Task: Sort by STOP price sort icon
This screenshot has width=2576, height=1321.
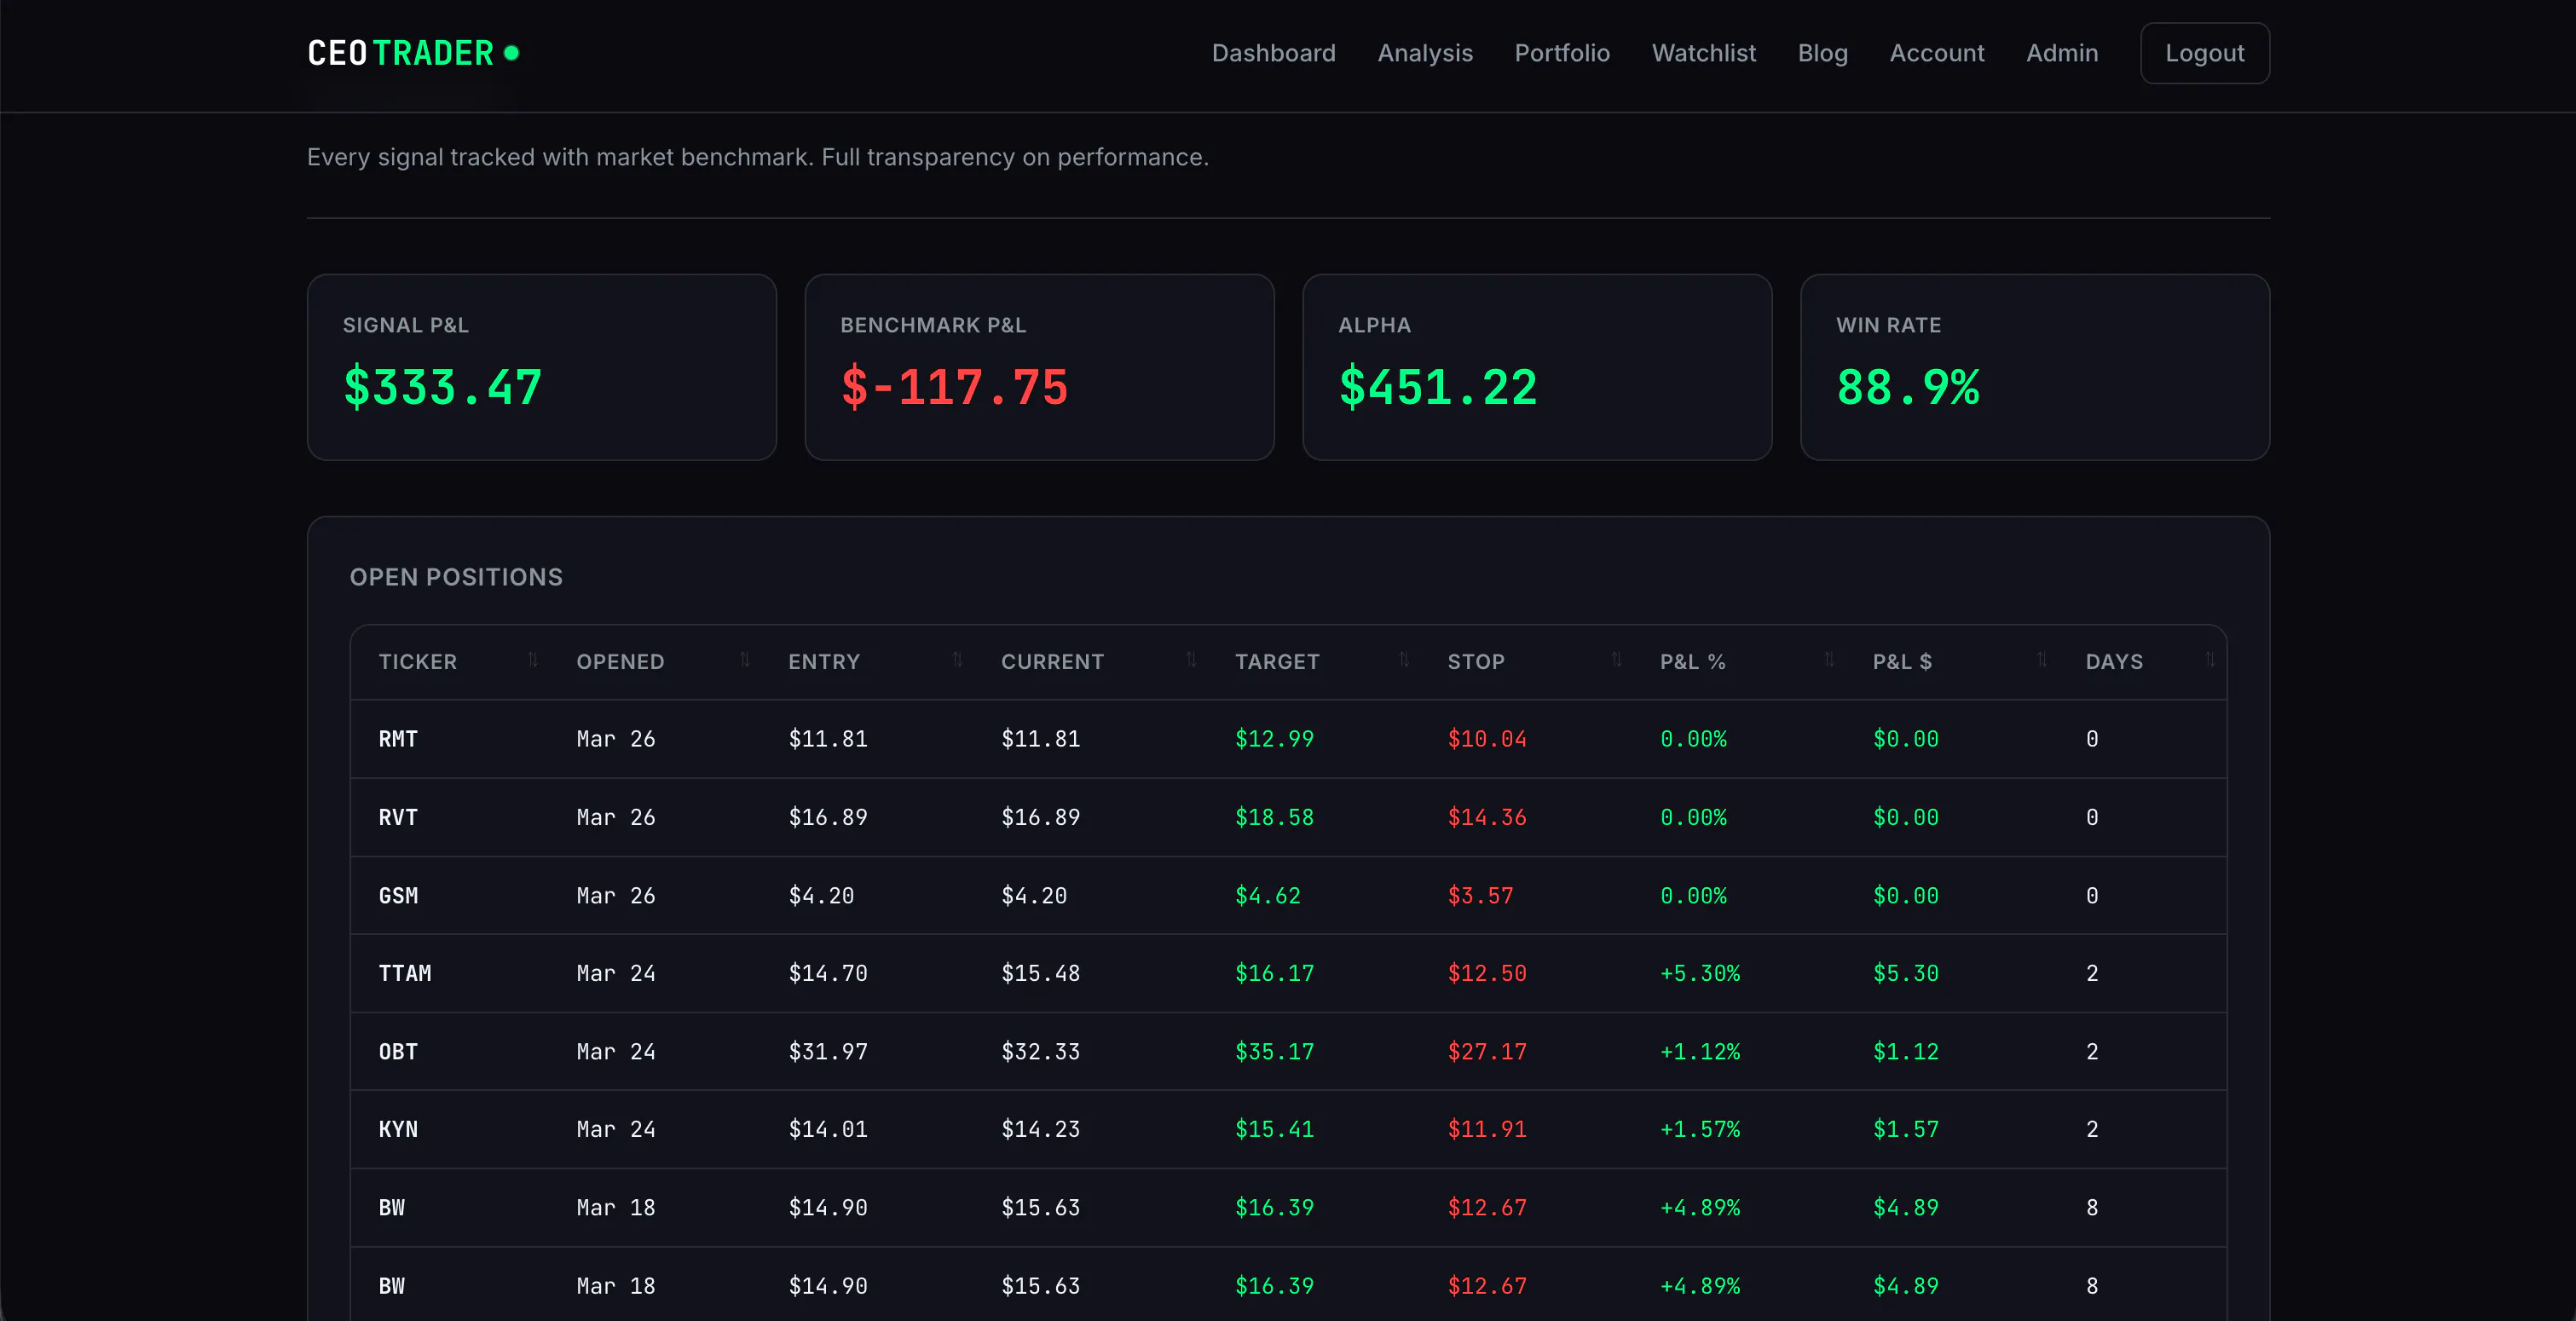Action: click(x=1617, y=660)
